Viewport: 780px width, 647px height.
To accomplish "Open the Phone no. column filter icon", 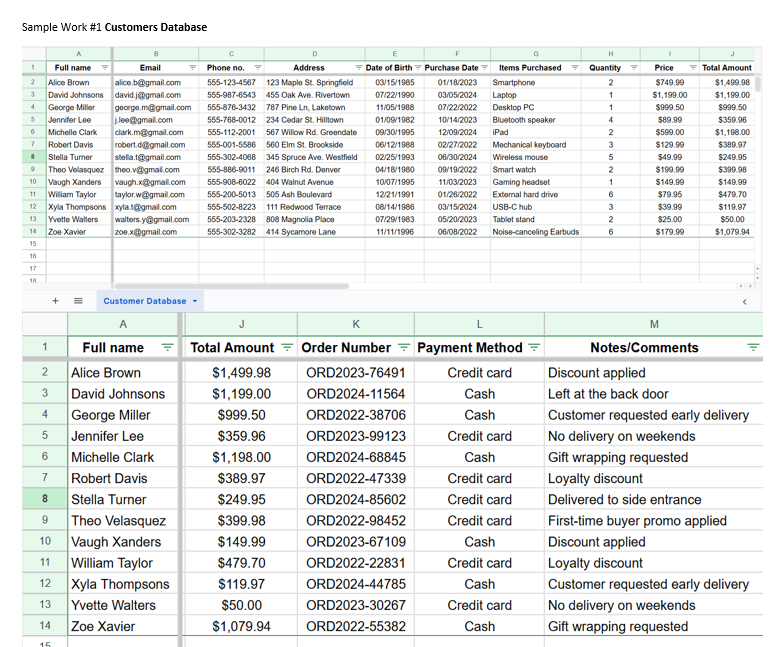I will pyautogui.click(x=257, y=68).
